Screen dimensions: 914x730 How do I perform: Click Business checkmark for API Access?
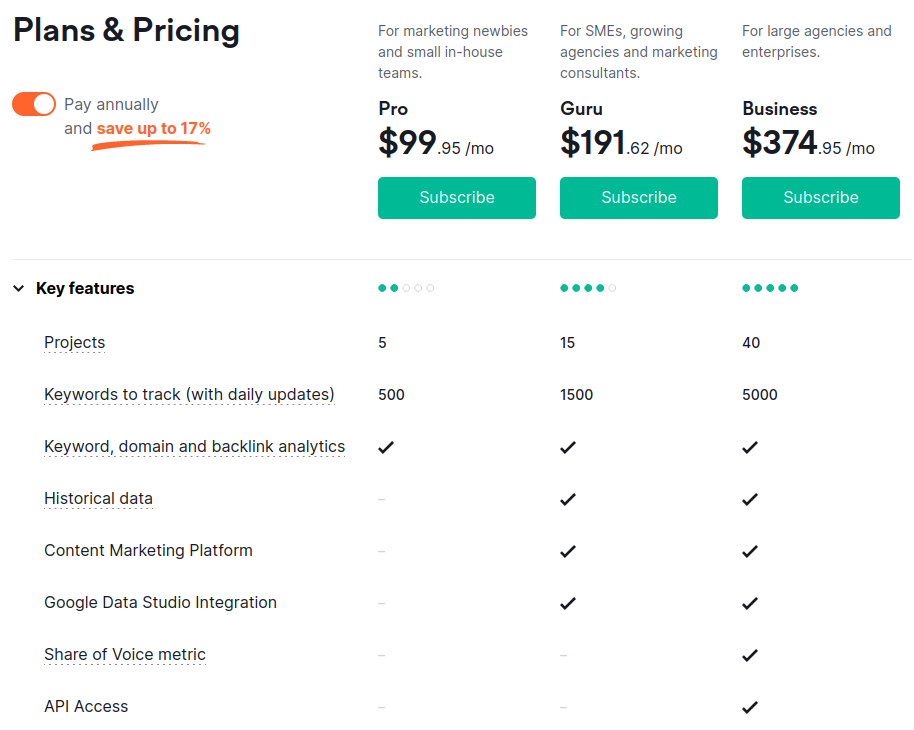(x=750, y=707)
